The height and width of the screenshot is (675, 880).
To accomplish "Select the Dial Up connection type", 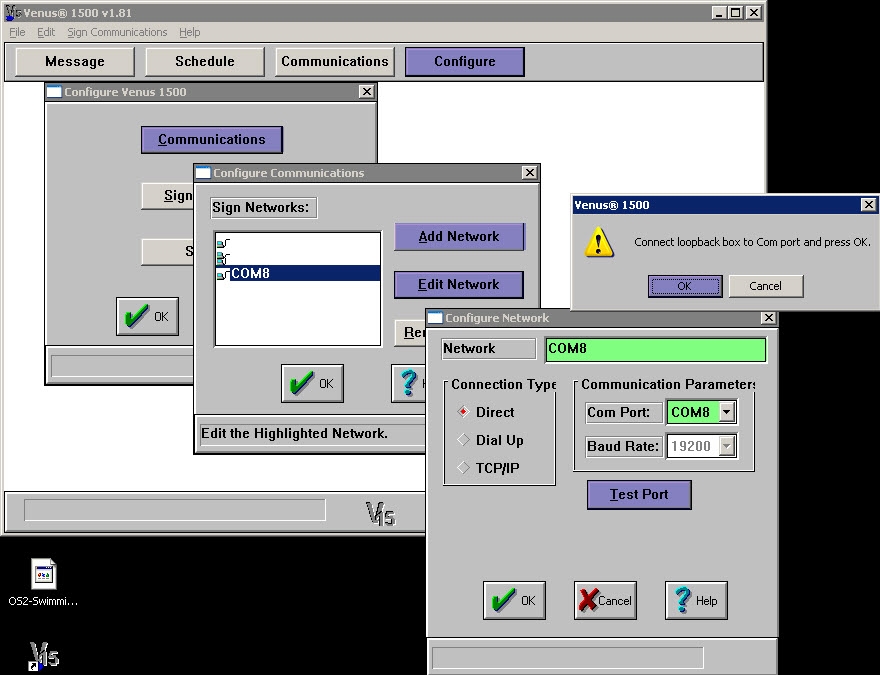I will (x=464, y=440).
